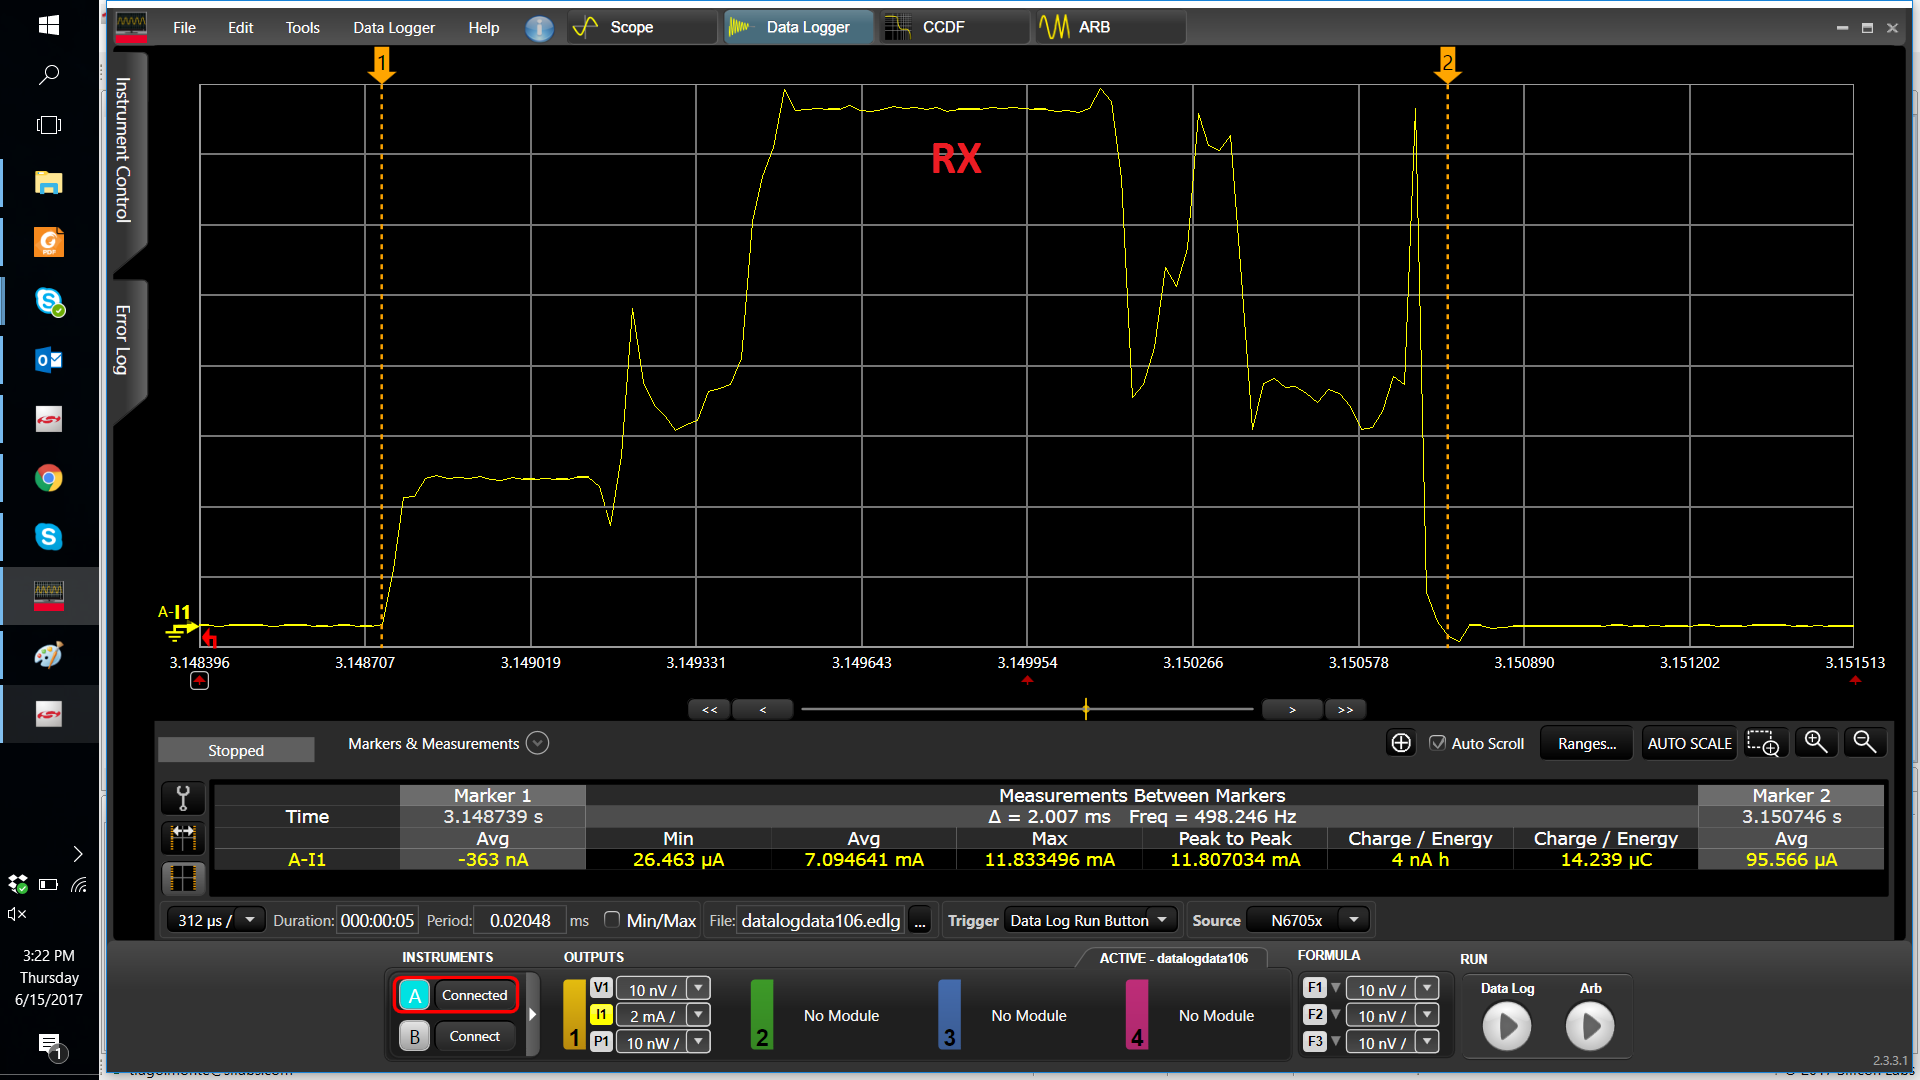
Task: Toggle the Auto Scroll checkbox
Action: pos(1437,743)
